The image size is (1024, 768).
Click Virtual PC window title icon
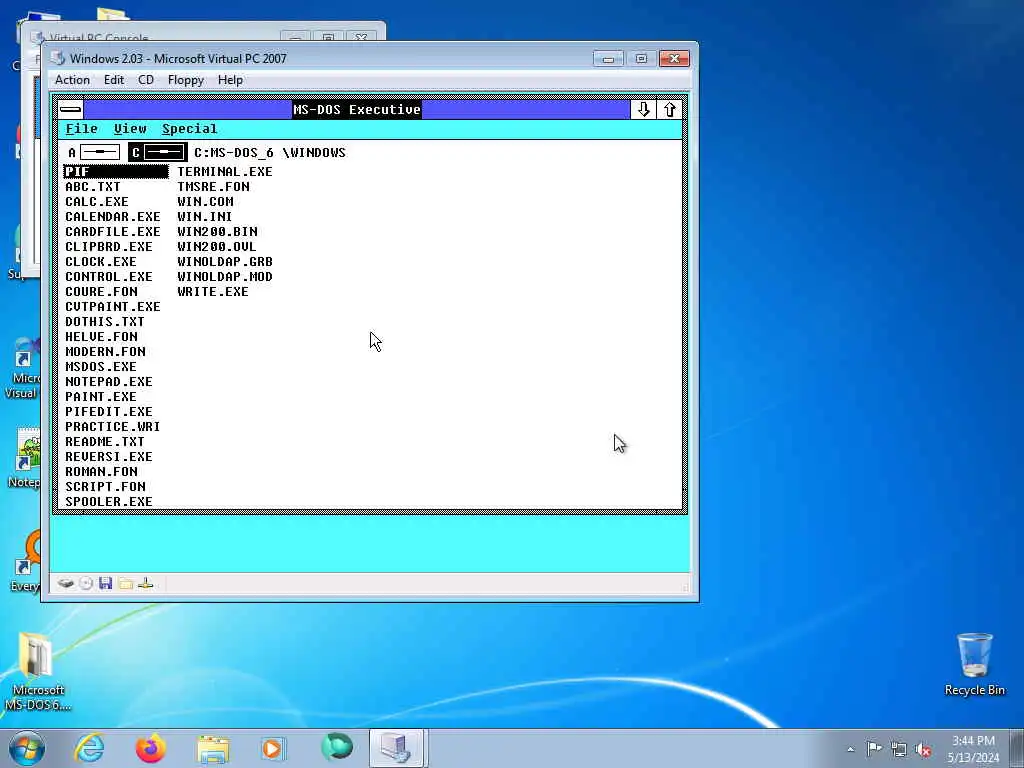point(58,58)
